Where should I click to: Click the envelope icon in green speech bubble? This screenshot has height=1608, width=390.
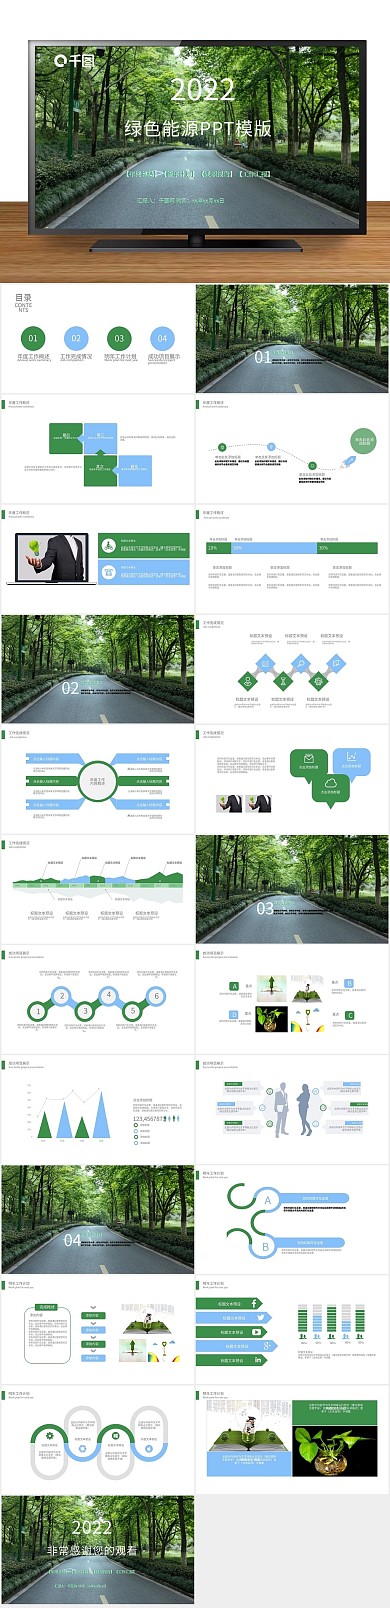point(309,758)
